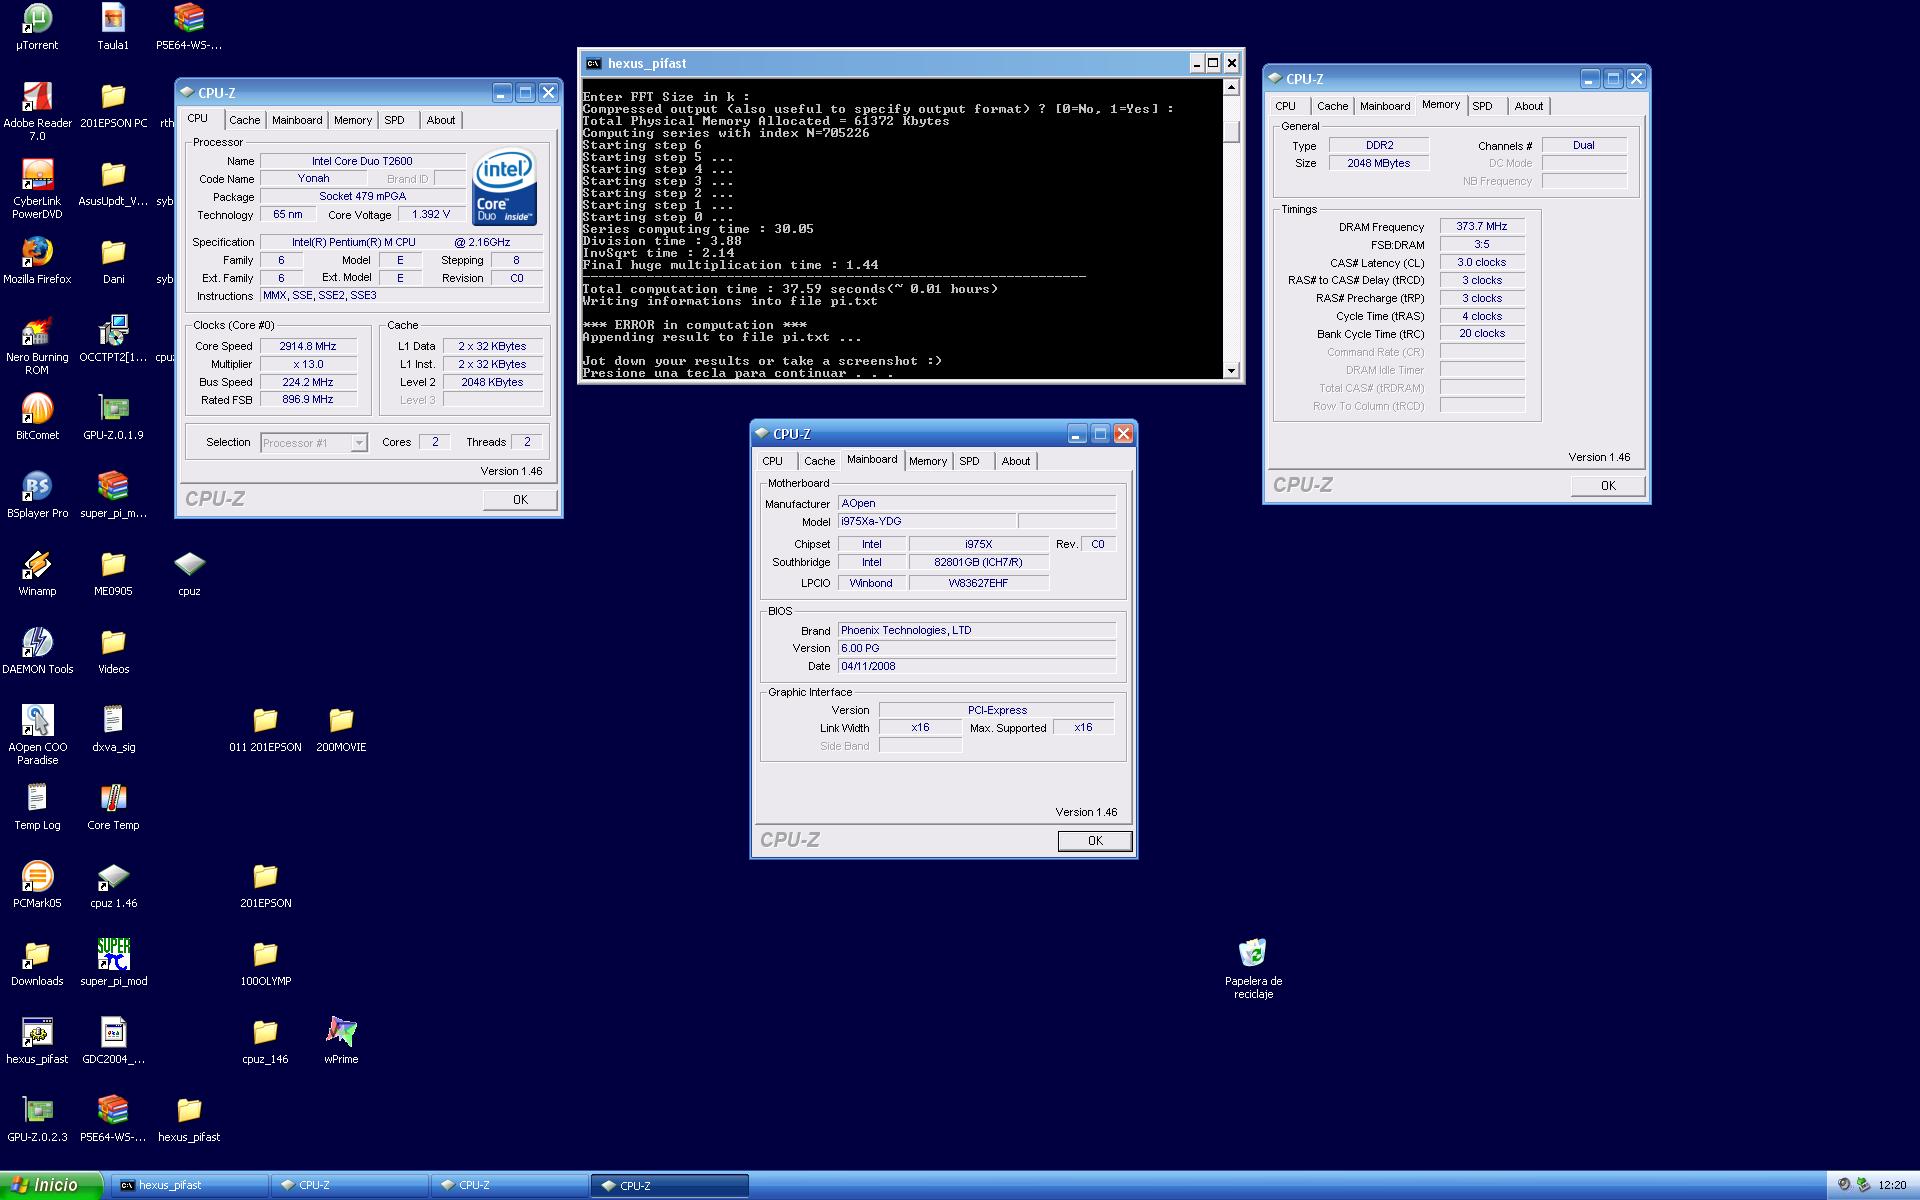Activate the first CPU-Z taskbar button
The image size is (1920, 1200).
pyautogui.click(x=349, y=1185)
